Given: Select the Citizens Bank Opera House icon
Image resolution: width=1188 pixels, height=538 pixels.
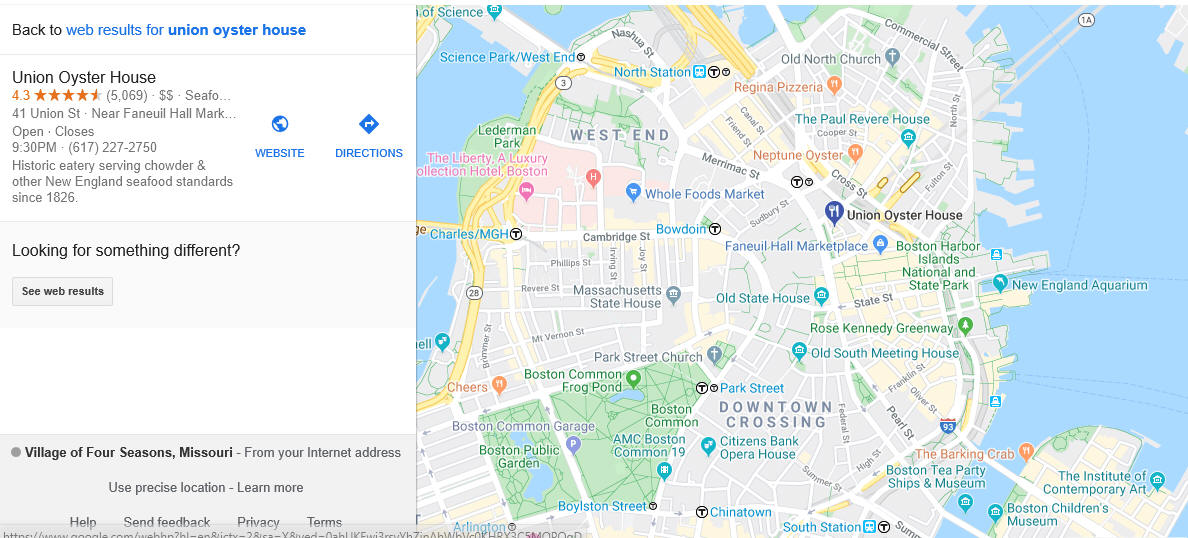Looking at the screenshot, I should tap(708, 446).
